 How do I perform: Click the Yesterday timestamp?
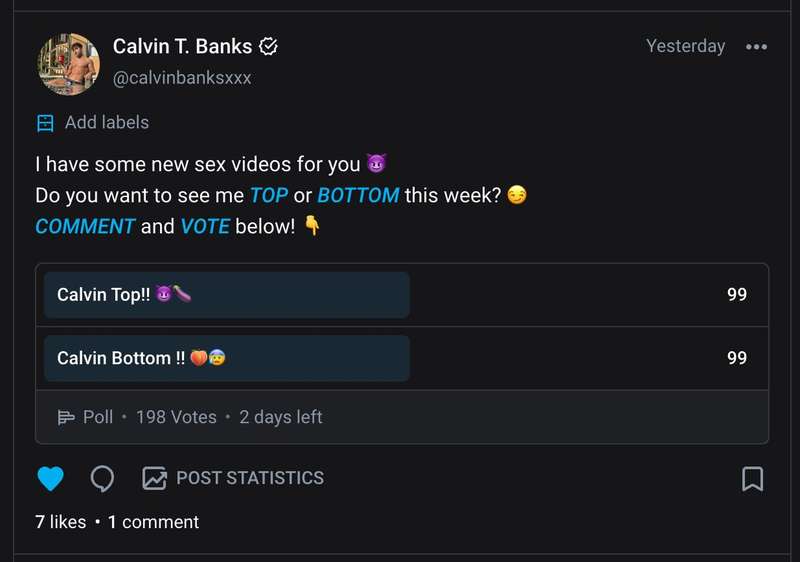point(685,46)
